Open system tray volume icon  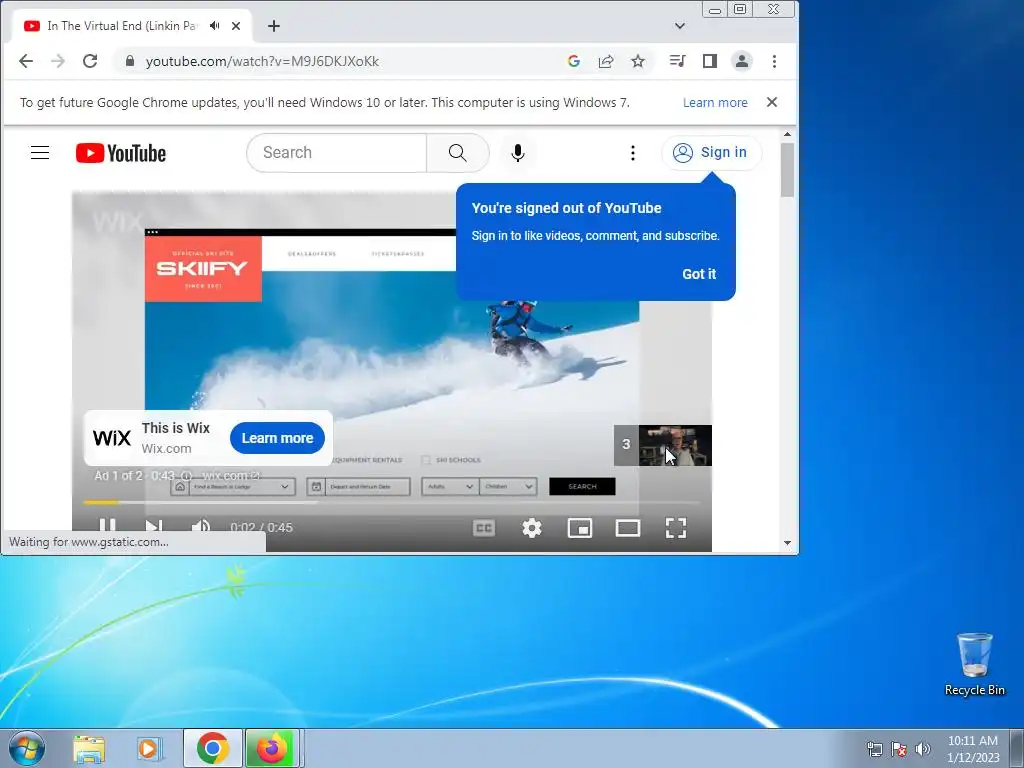point(923,749)
